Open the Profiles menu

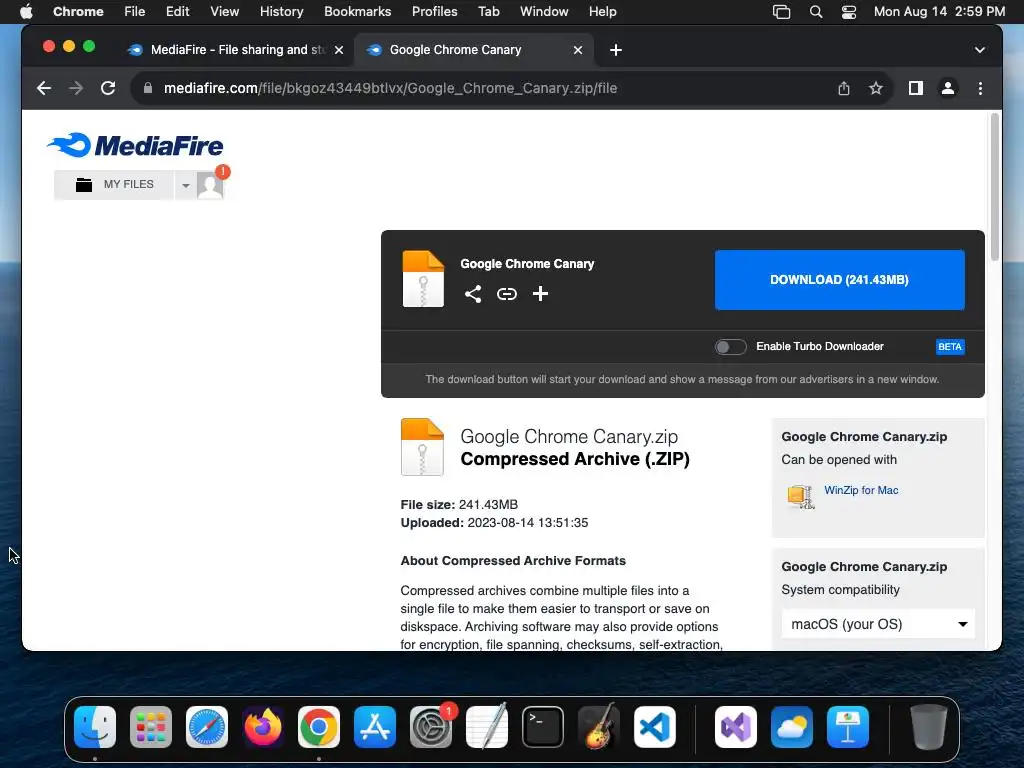[434, 12]
